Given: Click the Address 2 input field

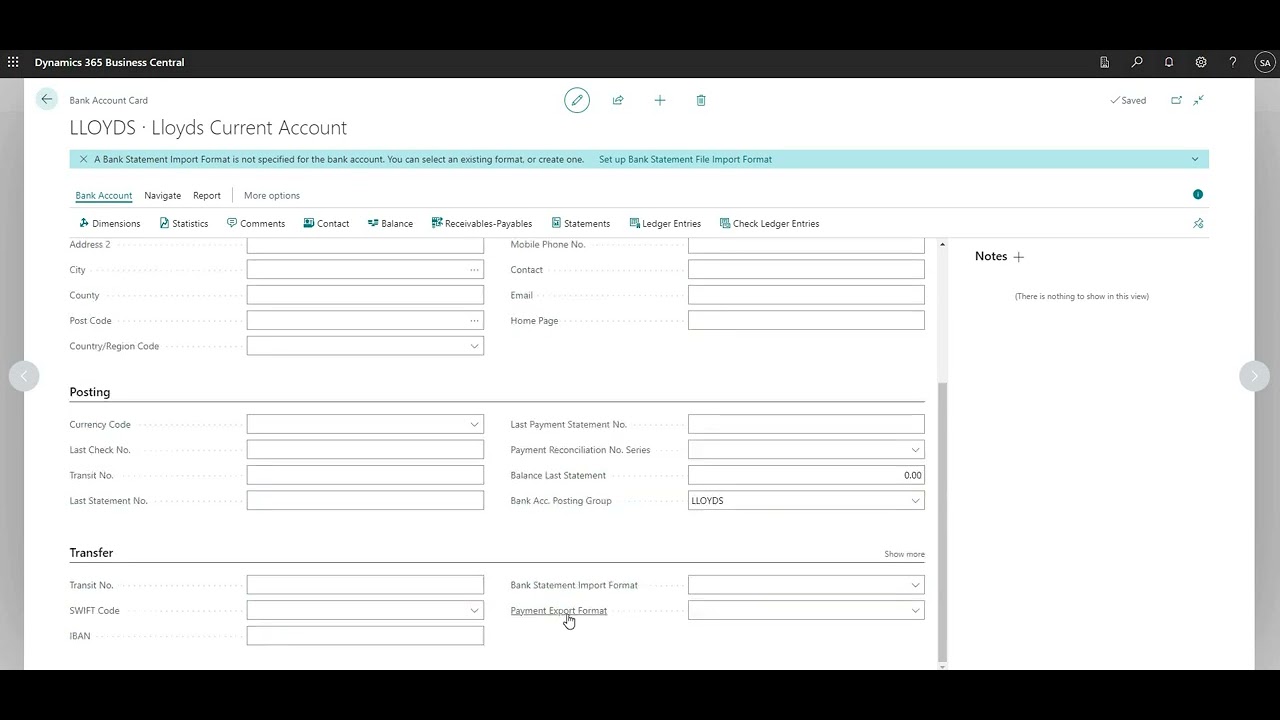Looking at the screenshot, I should [365, 245].
